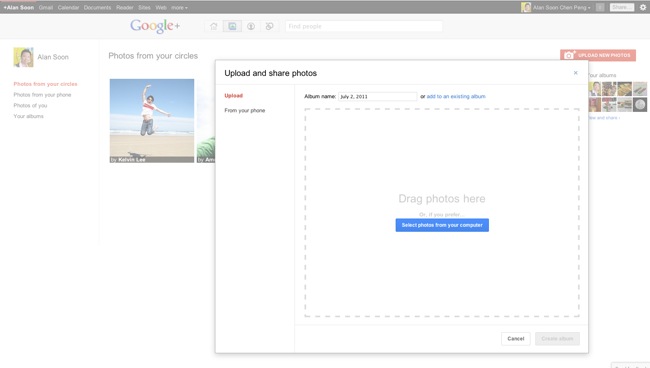Viewport: 650px width, 368px height.
Task: Click Alan Soon's profile picture in the sidebar
Action: tap(23, 57)
